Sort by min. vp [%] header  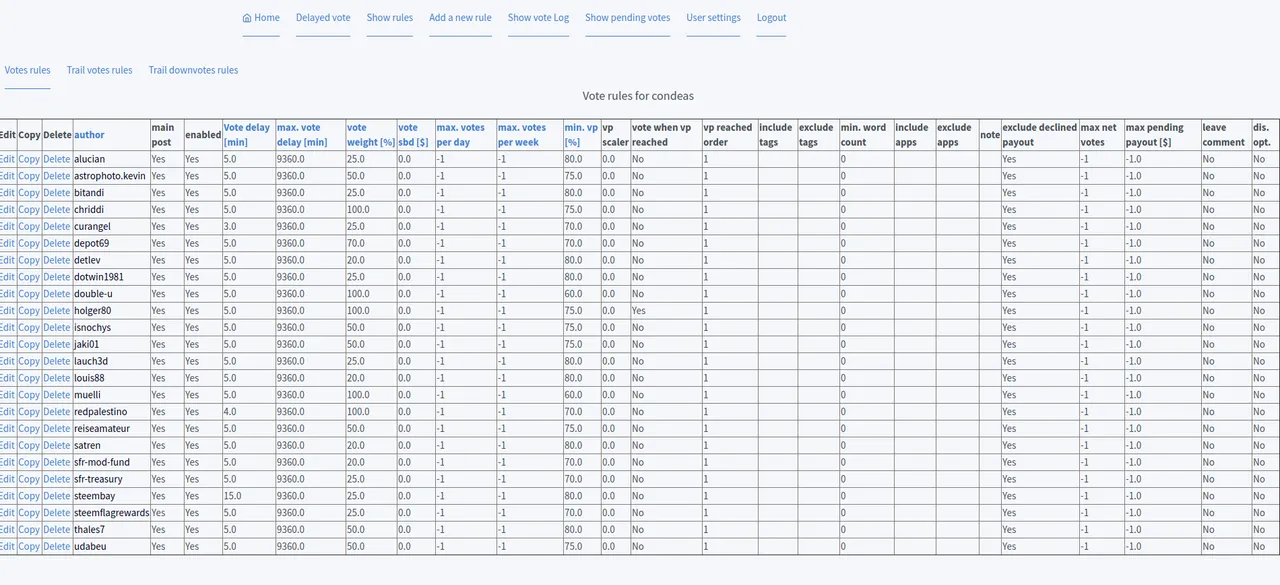click(581, 135)
